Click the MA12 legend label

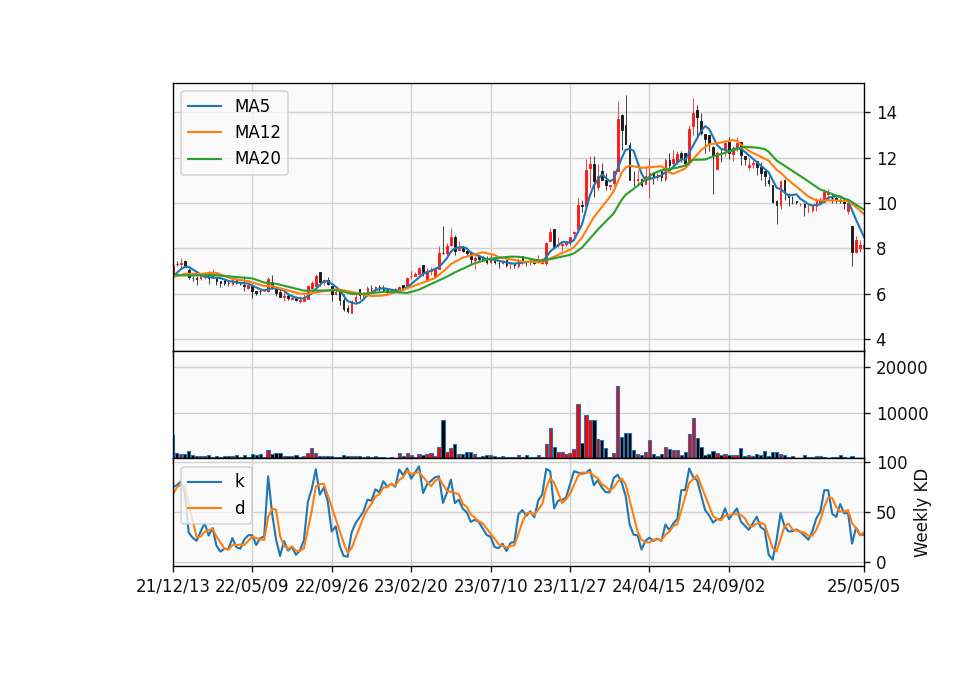pyautogui.click(x=257, y=132)
